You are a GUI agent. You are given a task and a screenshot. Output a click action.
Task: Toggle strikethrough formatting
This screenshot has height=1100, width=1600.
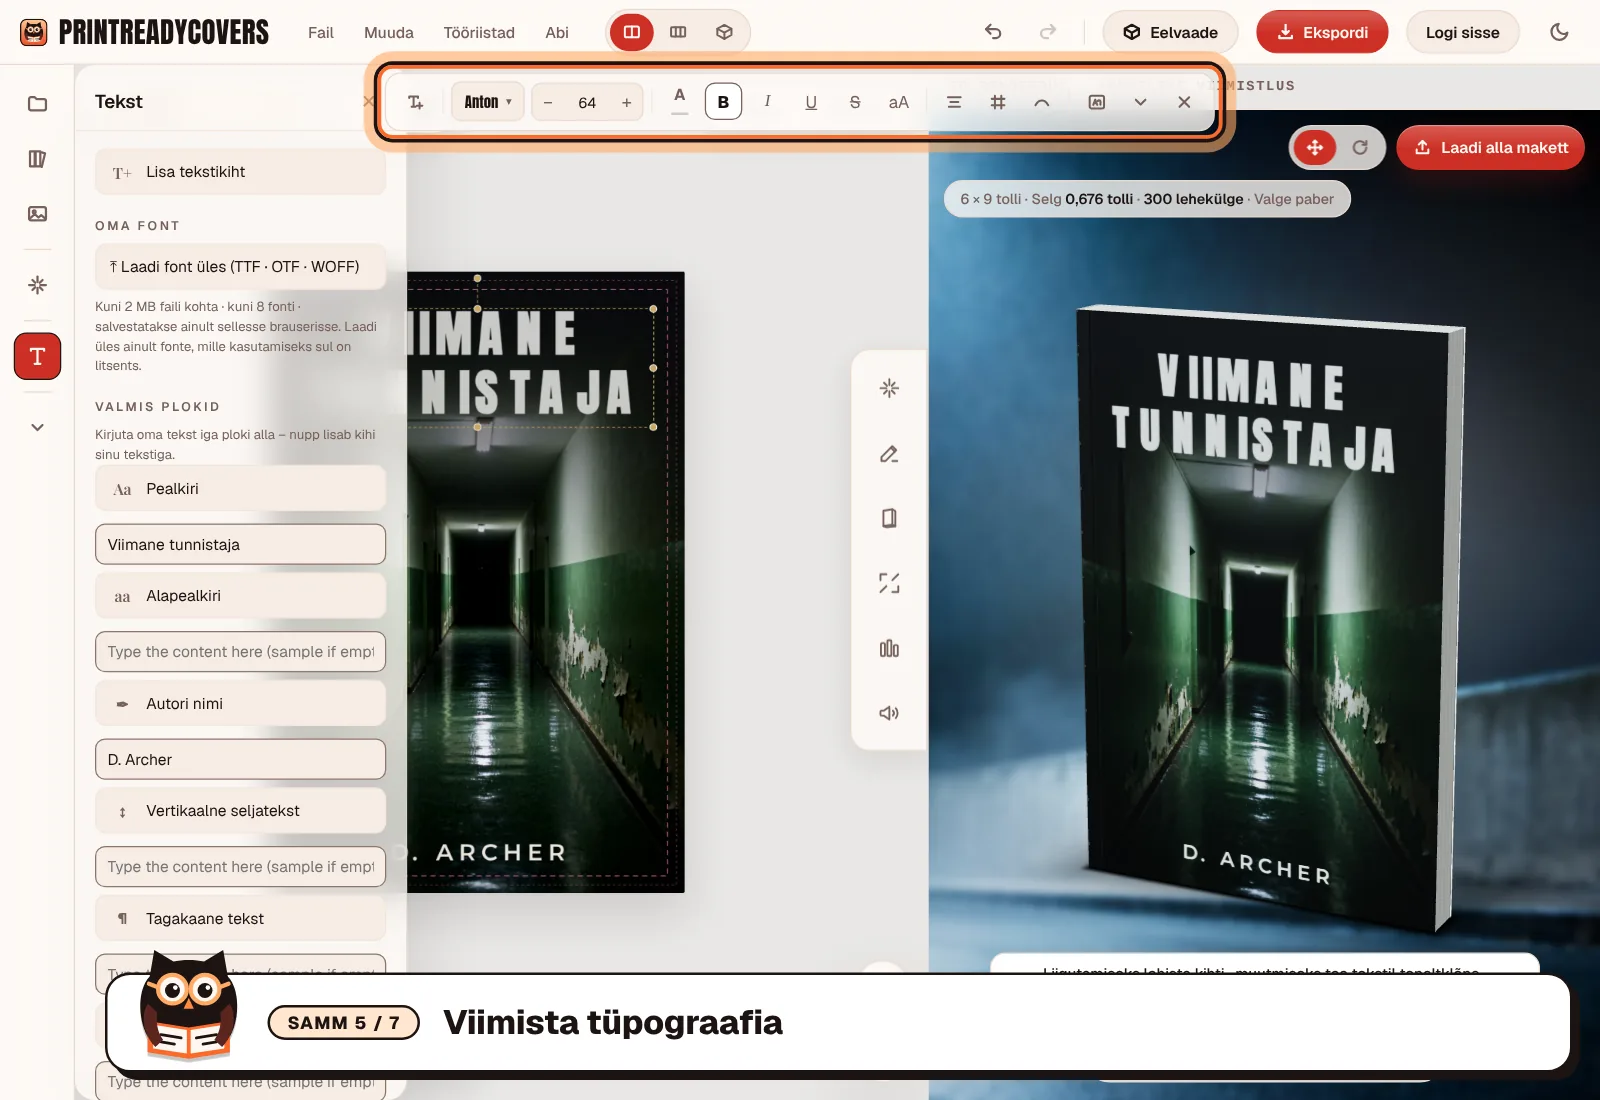(855, 102)
